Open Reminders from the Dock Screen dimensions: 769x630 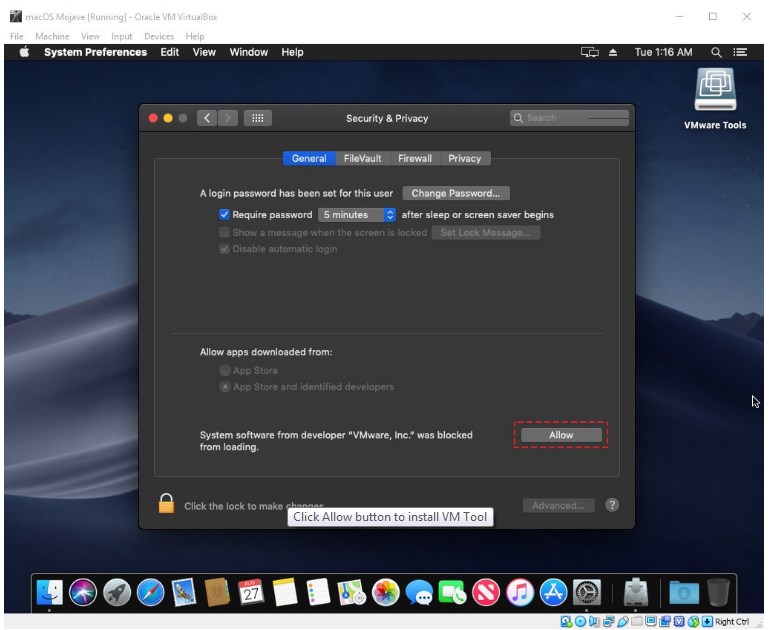click(318, 592)
